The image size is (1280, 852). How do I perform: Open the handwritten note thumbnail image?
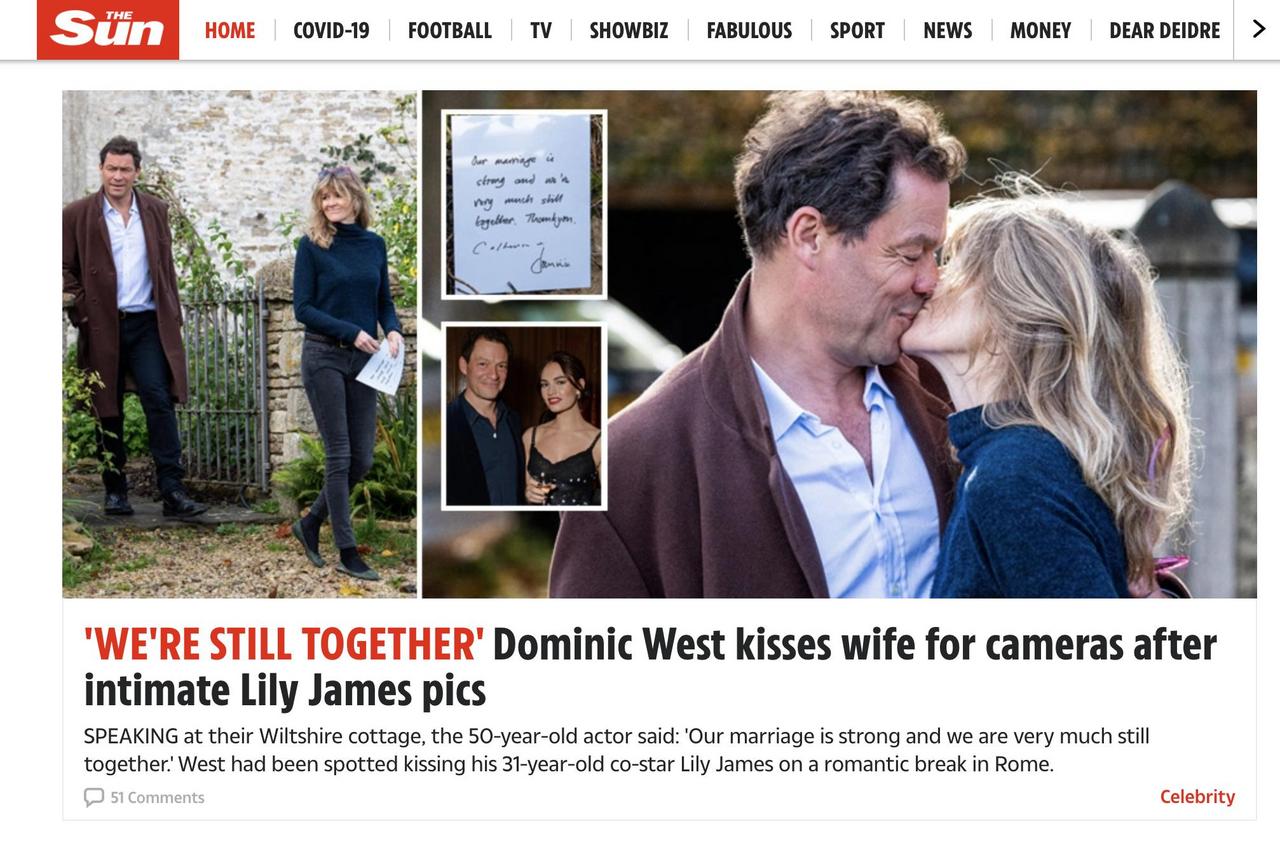[x=524, y=204]
